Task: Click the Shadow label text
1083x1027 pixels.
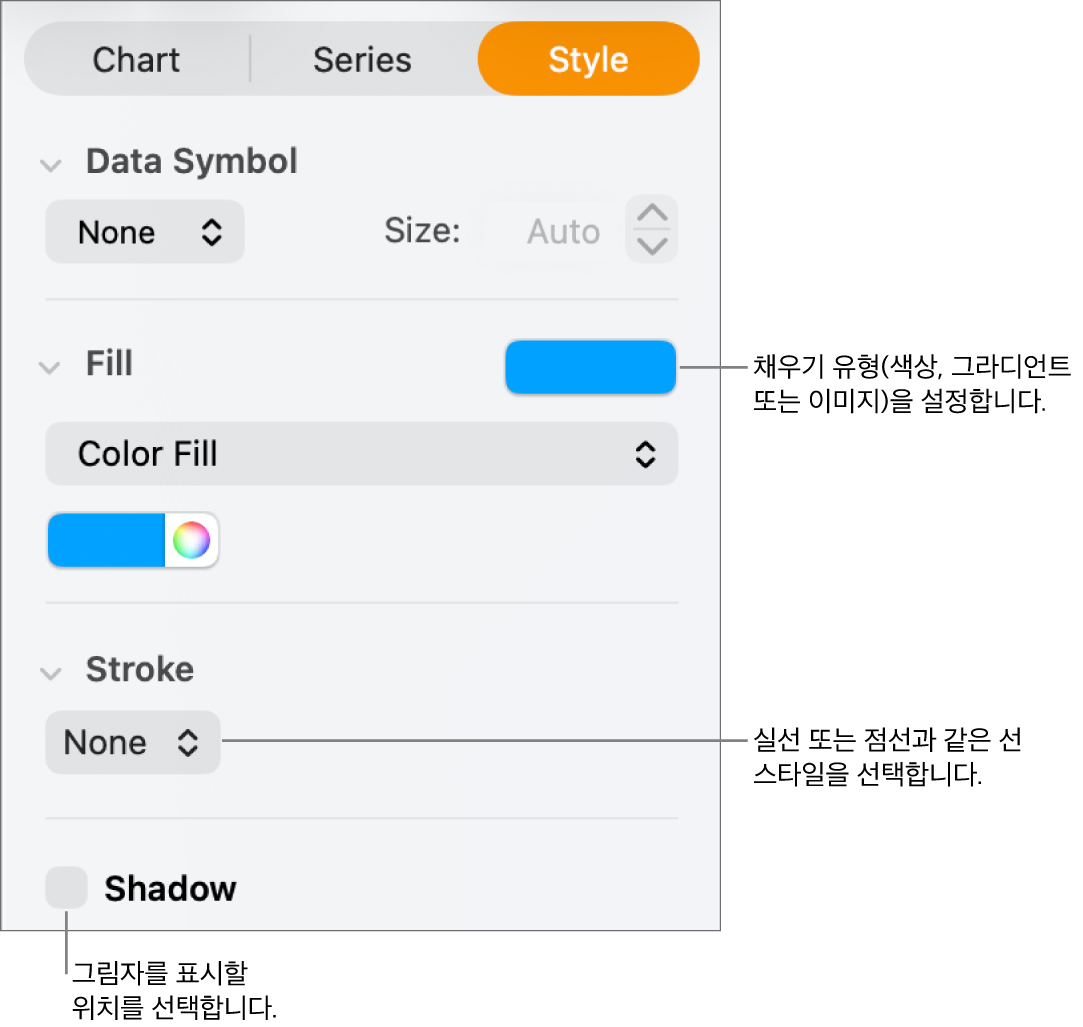Action: [170, 889]
